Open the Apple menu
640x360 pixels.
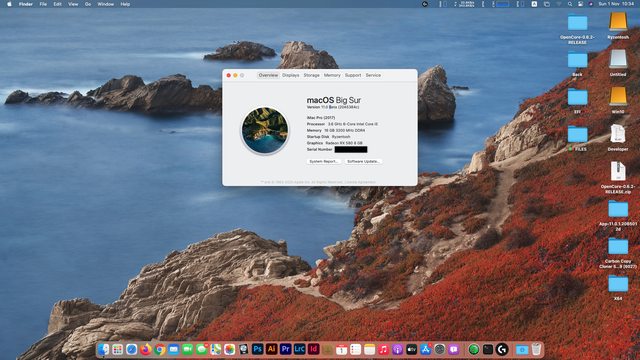click(9, 4)
